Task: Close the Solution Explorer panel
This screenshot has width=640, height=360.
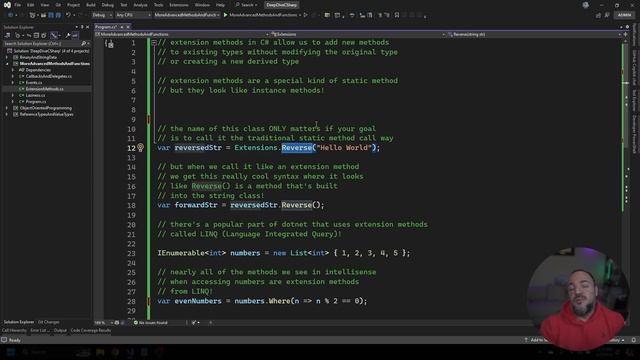Action: (x=87, y=27)
